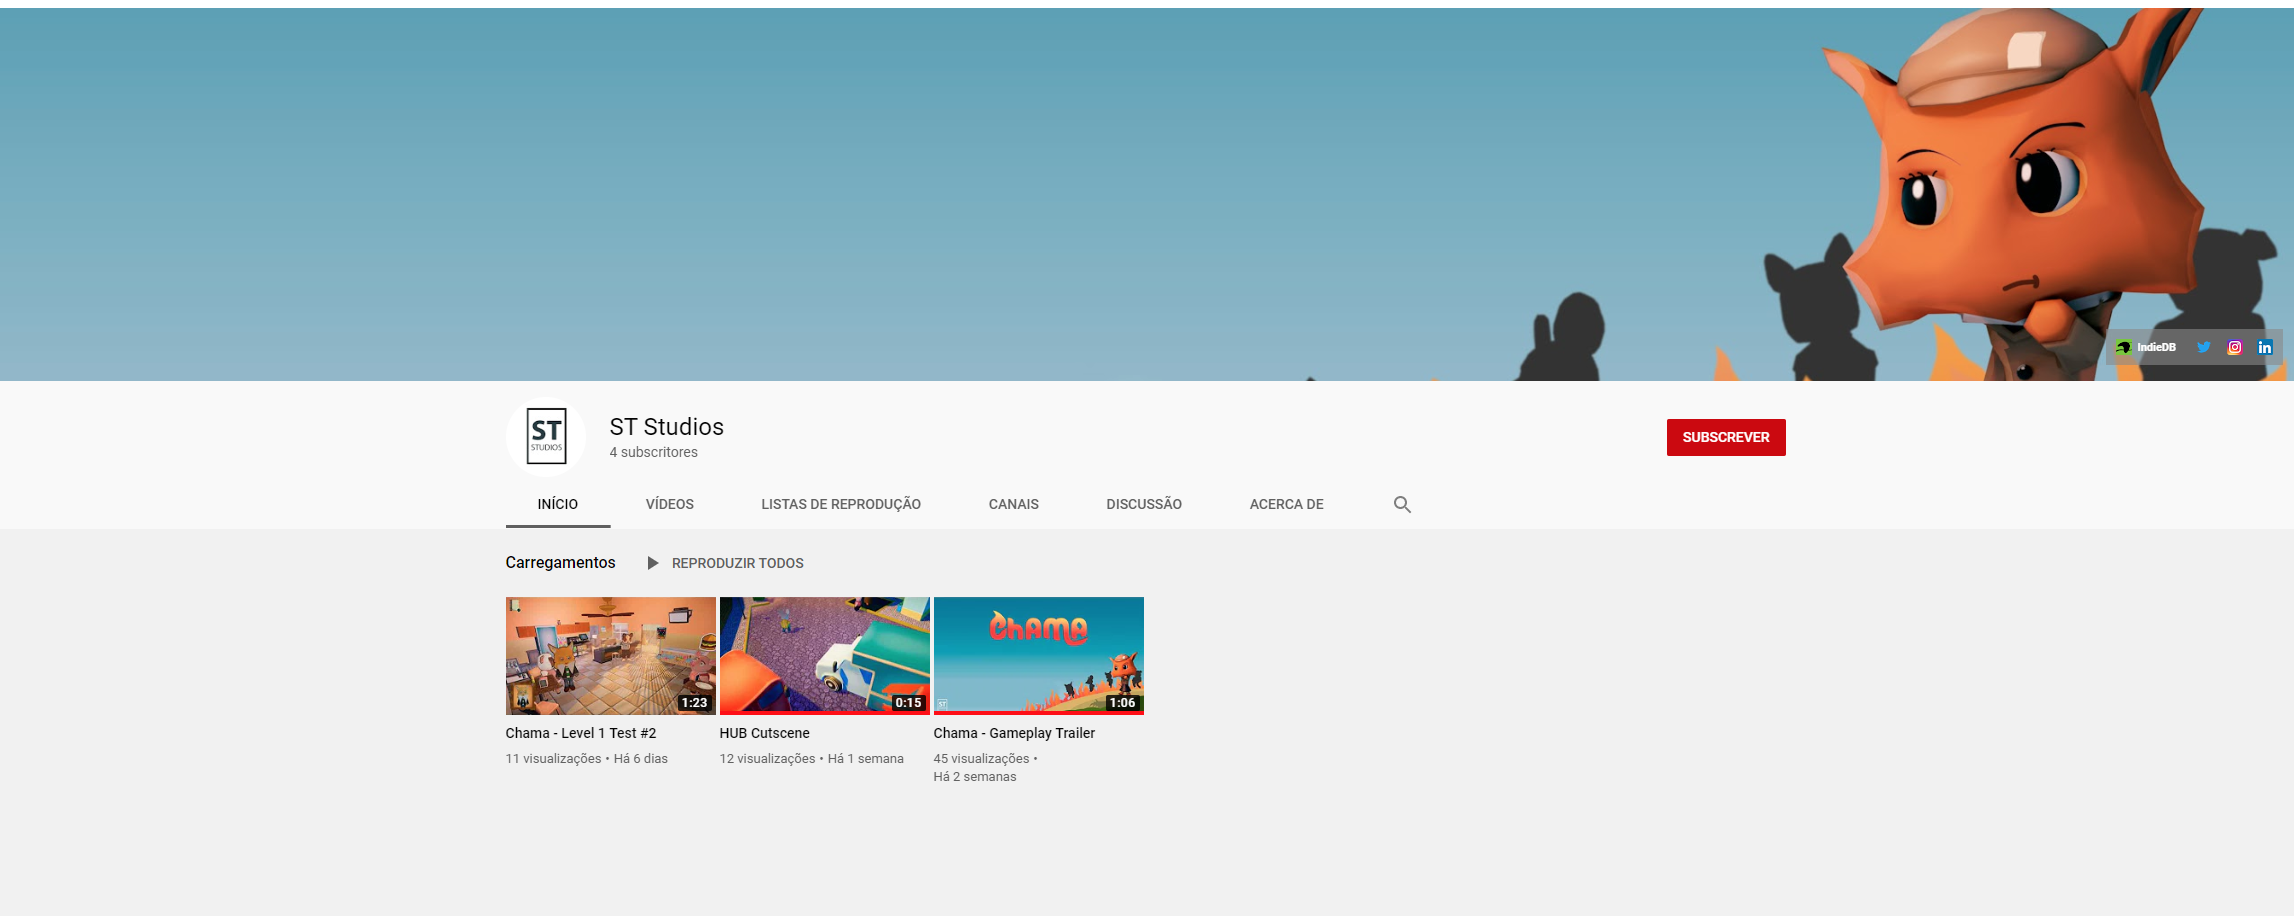
Task: Click the 1:23 duration badge
Action: pyautogui.click(x=694, y=703)
